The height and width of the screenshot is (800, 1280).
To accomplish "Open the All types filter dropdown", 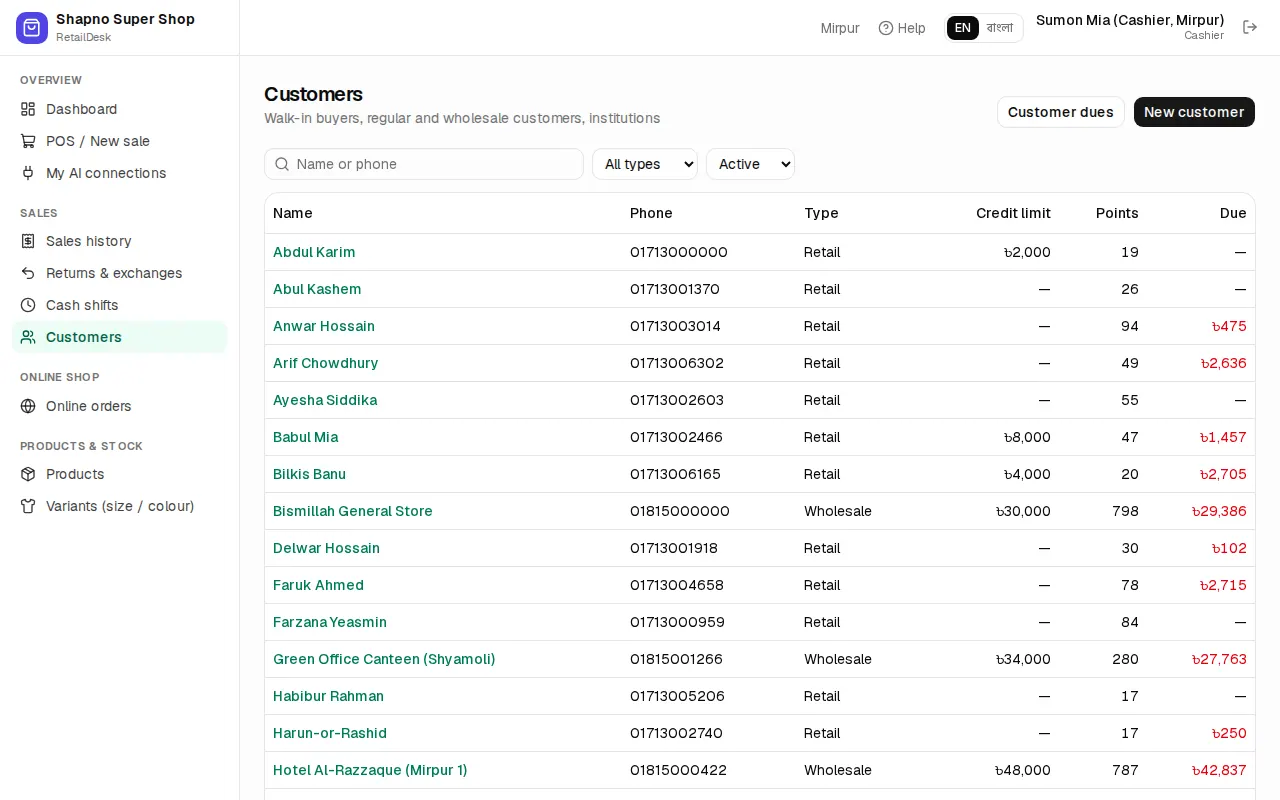I will click(645, 164).
